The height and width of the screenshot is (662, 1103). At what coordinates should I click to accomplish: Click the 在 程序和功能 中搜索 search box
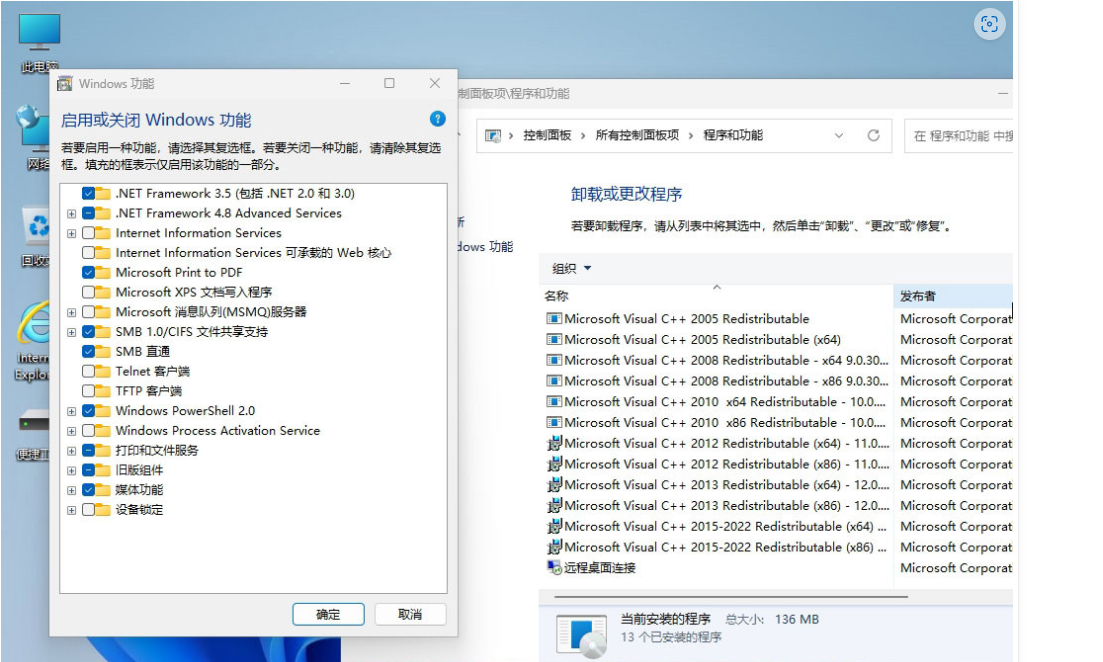[x=958, y=136]
